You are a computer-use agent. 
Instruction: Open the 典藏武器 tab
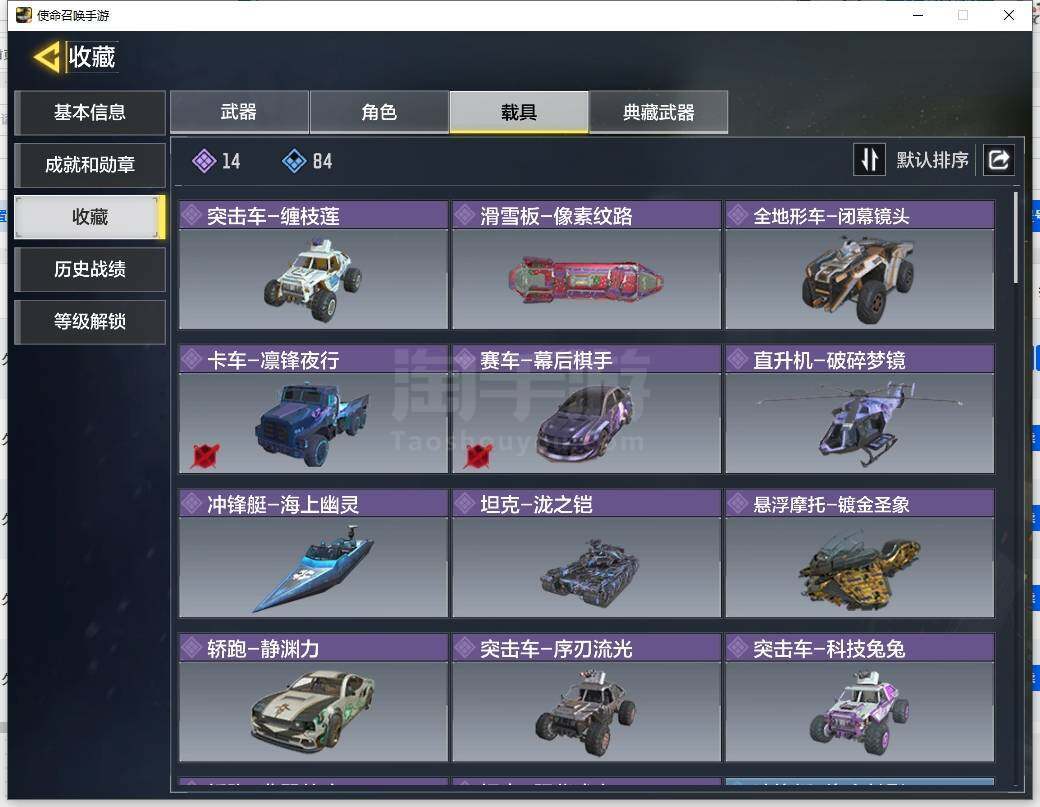point(659,112)
